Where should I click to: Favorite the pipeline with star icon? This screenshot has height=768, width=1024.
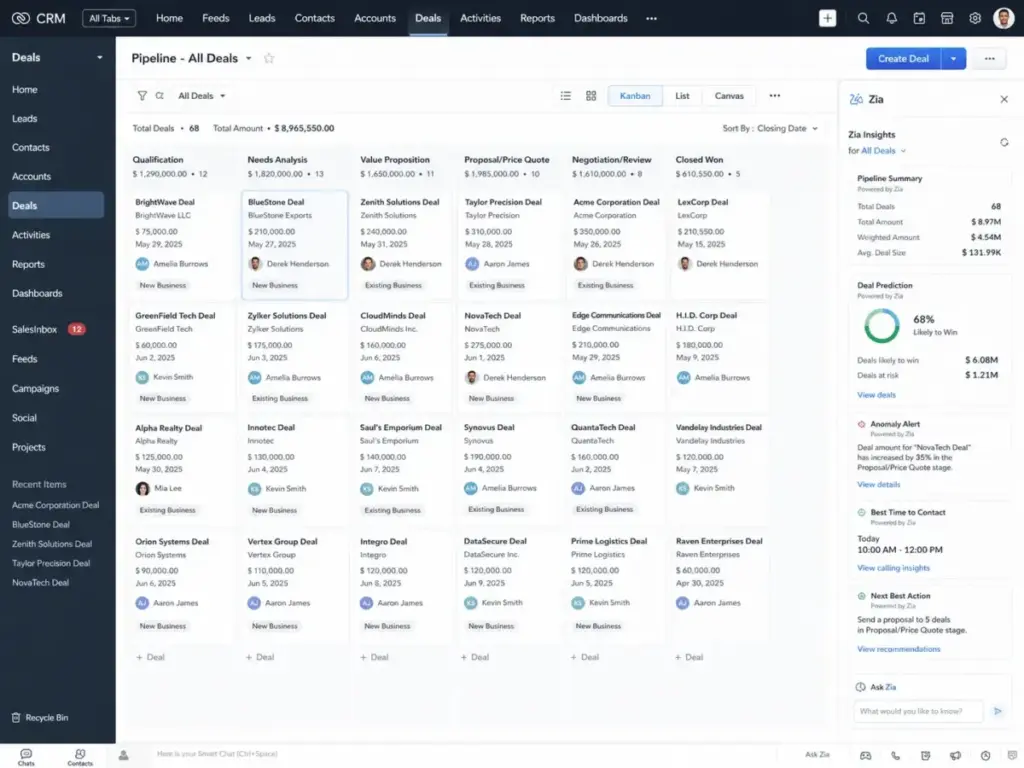tap(268, 58)
